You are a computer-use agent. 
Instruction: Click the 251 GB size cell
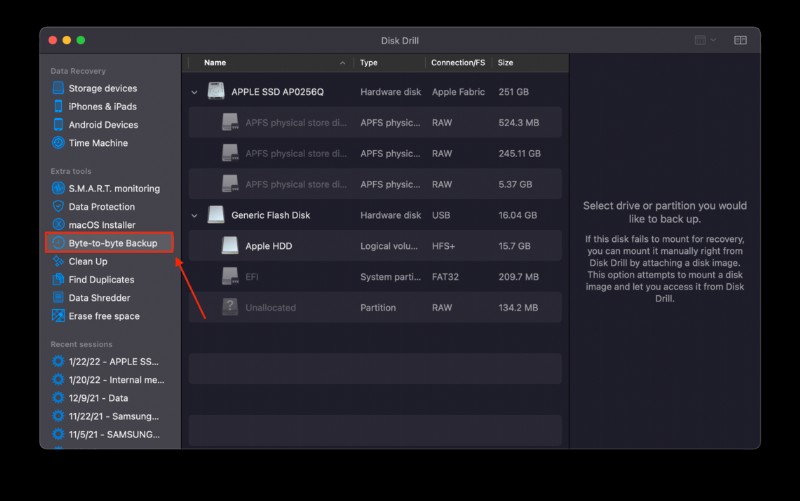tap(514, 92)
